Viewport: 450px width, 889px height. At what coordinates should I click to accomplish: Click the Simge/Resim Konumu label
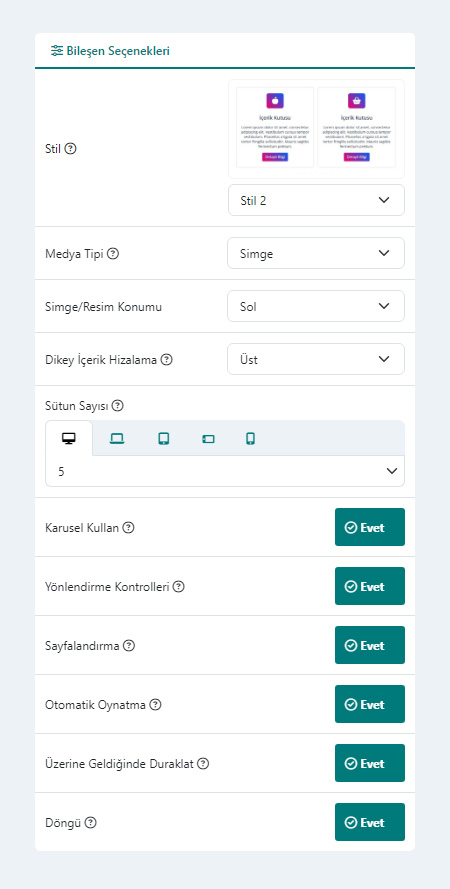coord(104,307)
